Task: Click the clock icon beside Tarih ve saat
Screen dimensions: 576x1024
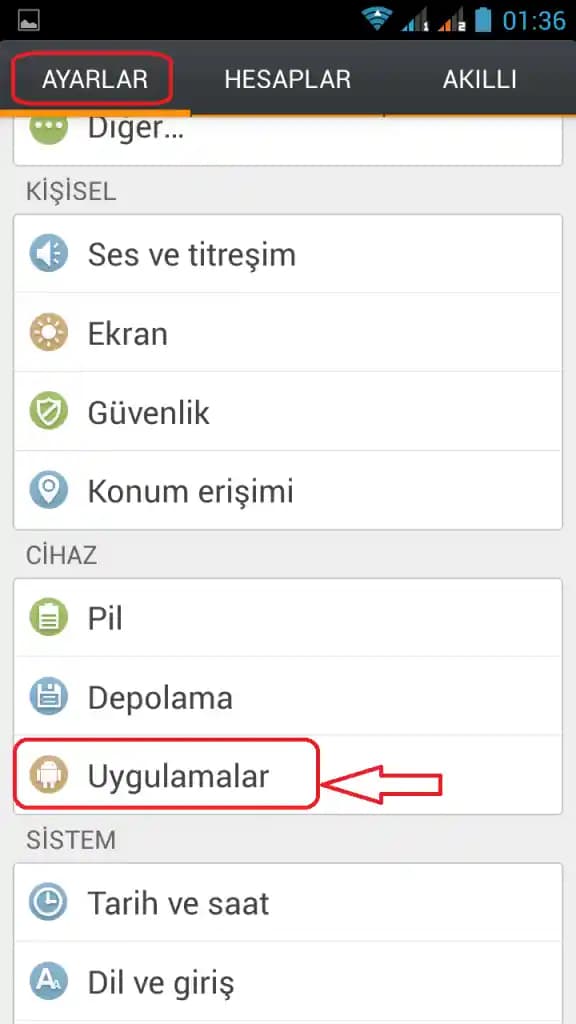Action: point(49,903)
